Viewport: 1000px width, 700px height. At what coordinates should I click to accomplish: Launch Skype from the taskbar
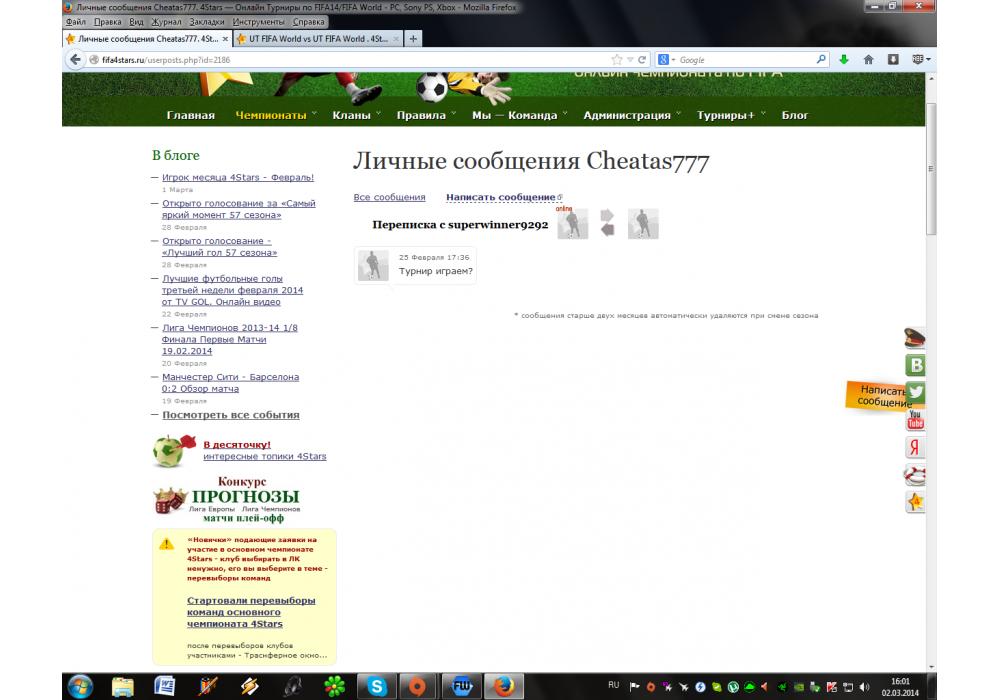tap(377, 686)
